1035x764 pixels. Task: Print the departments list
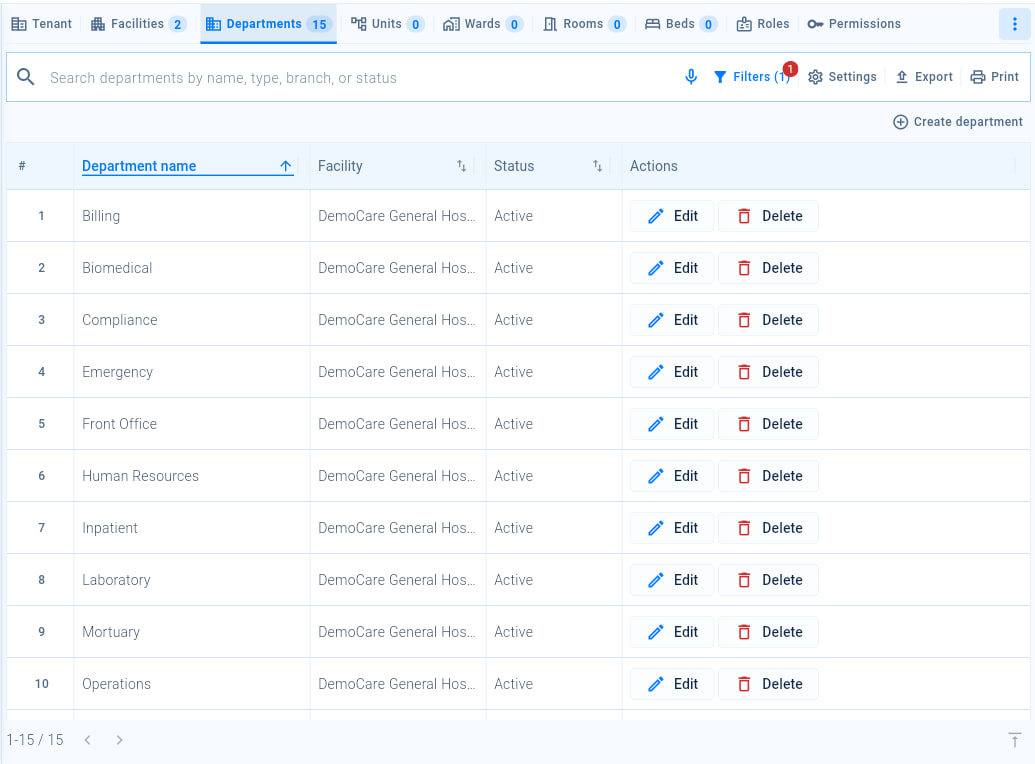995,77
